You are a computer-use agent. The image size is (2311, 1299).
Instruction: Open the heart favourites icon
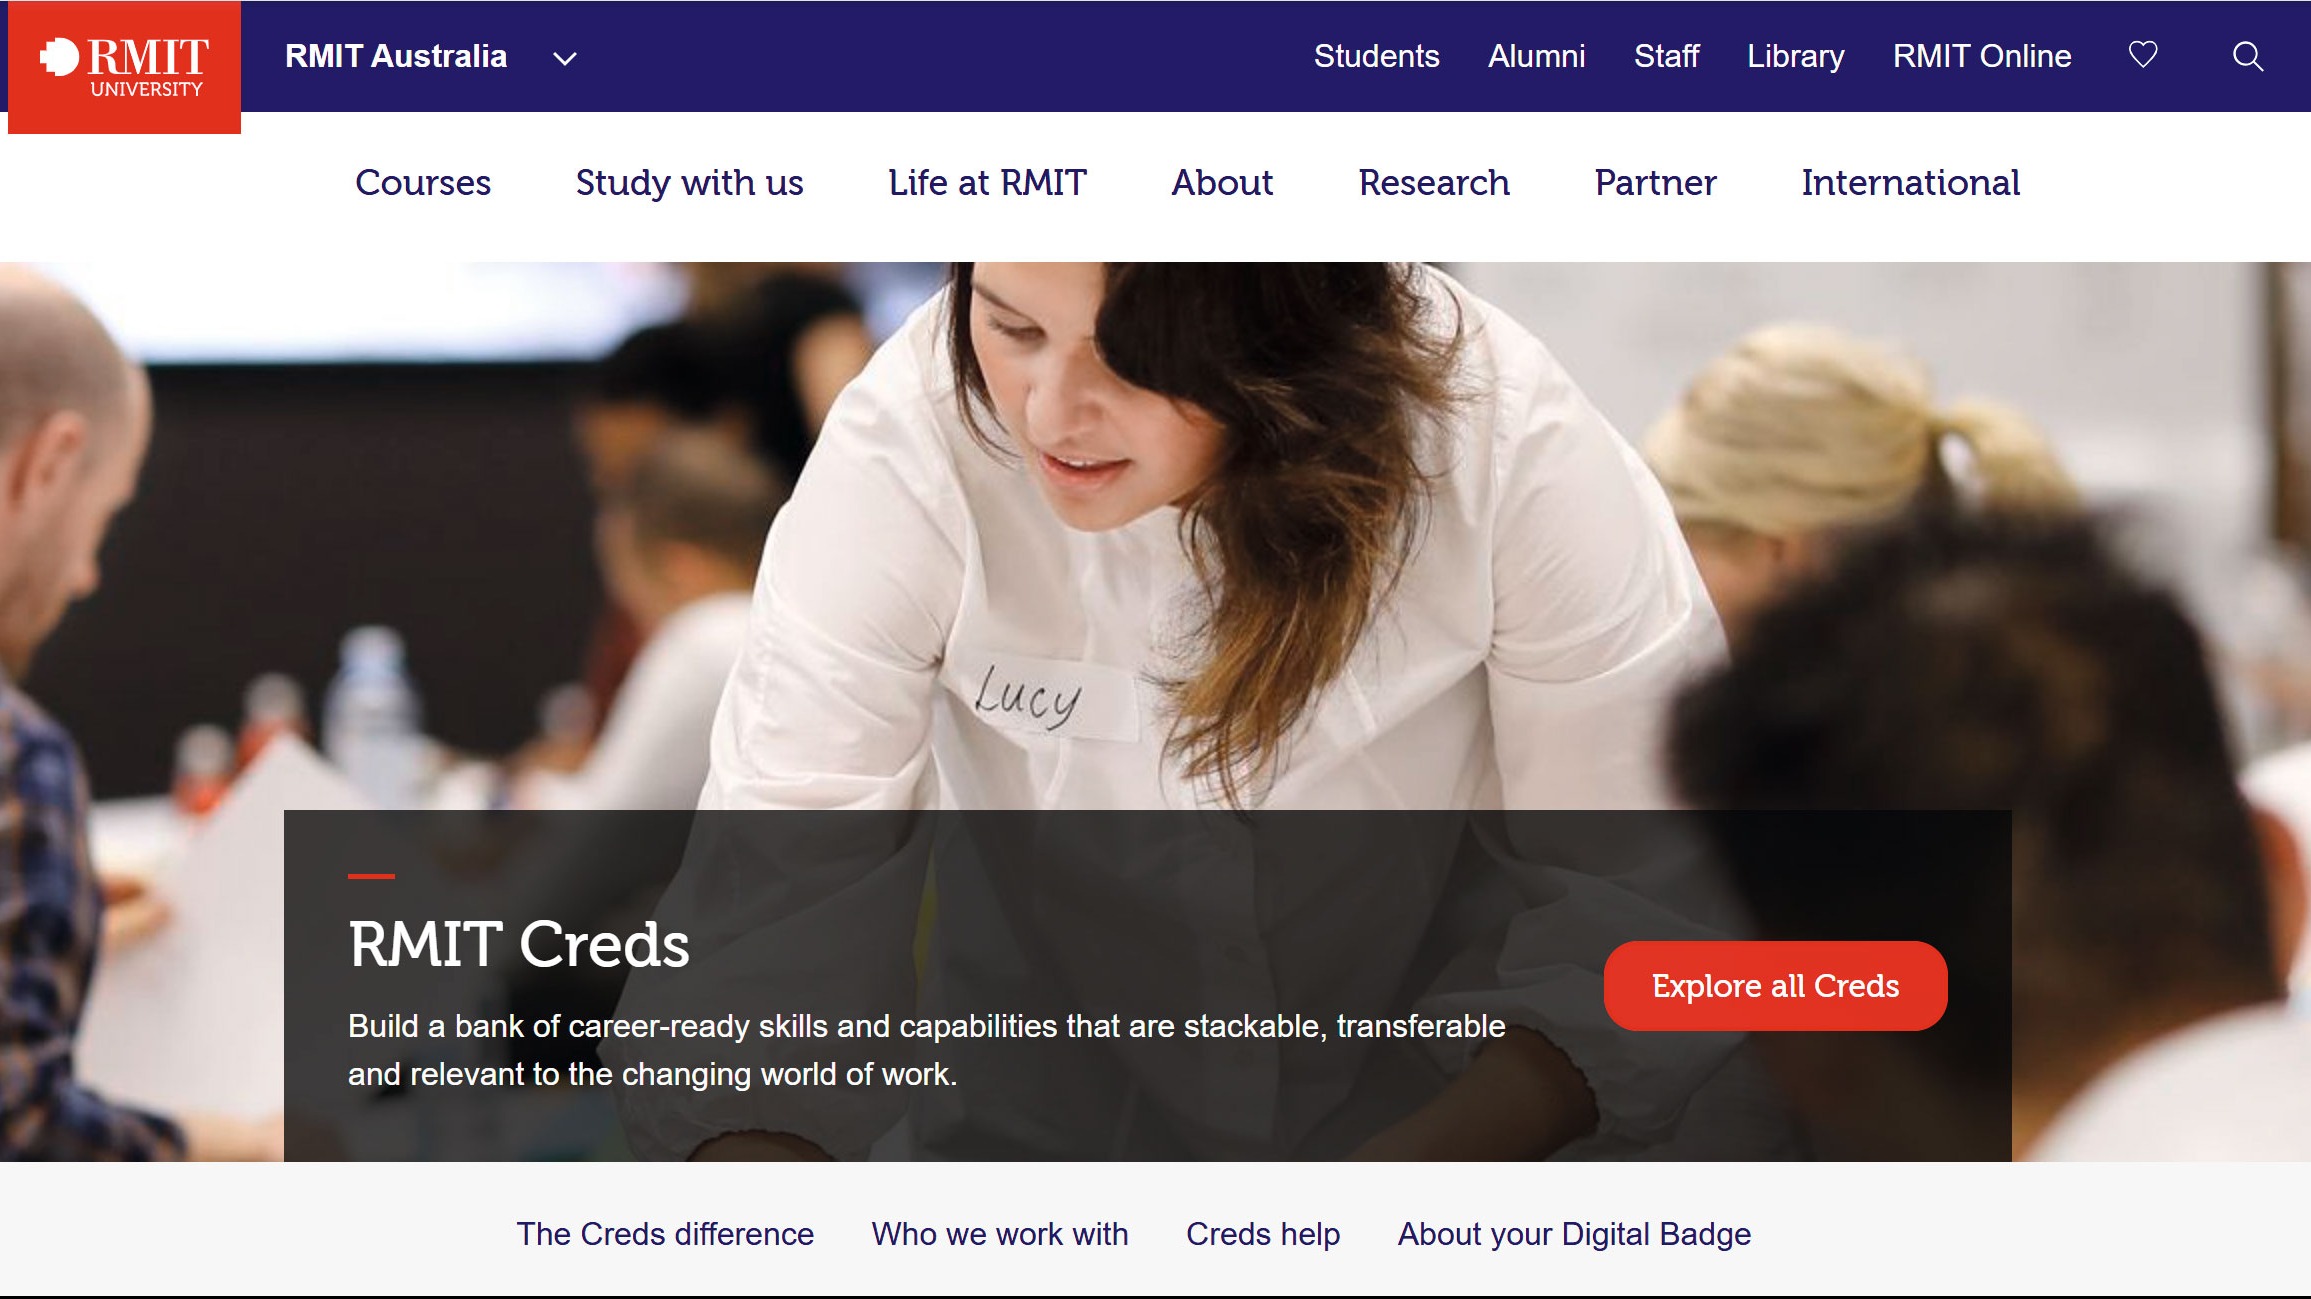point(2143,55)
